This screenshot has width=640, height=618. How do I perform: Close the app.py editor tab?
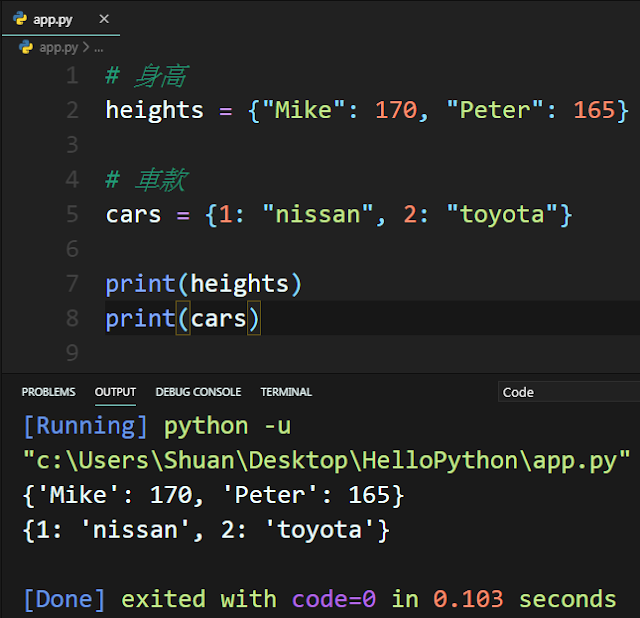coord(104,19)
